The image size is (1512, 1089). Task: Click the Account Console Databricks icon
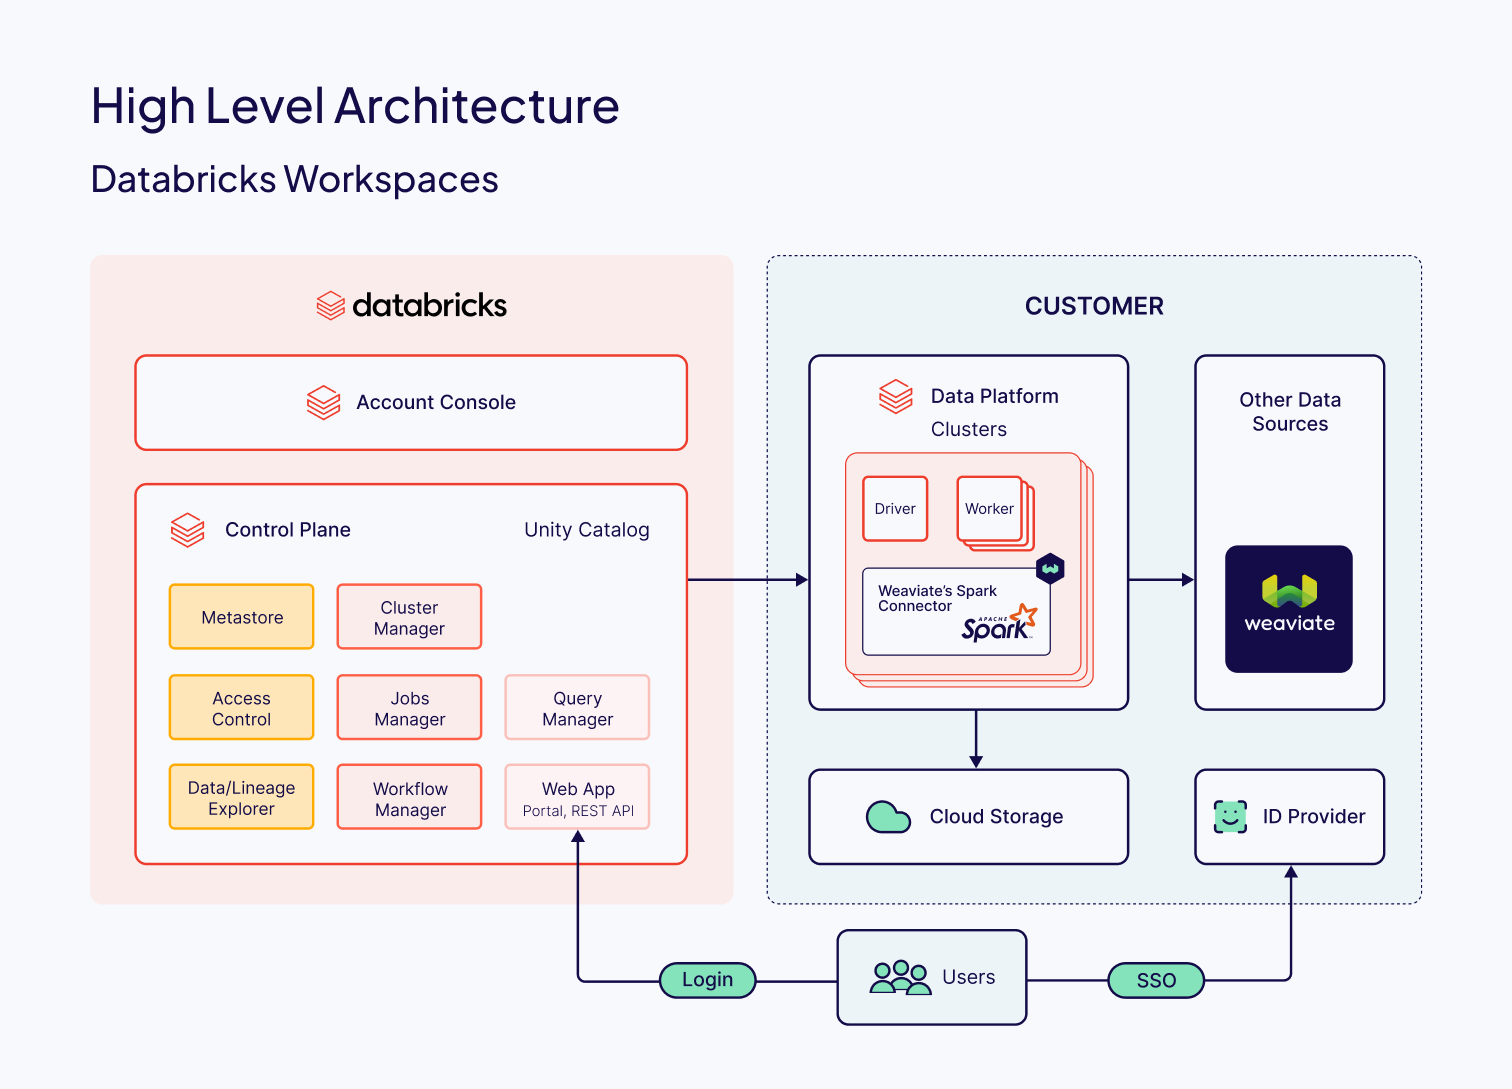pyautogui.click(x=324, y=403)
